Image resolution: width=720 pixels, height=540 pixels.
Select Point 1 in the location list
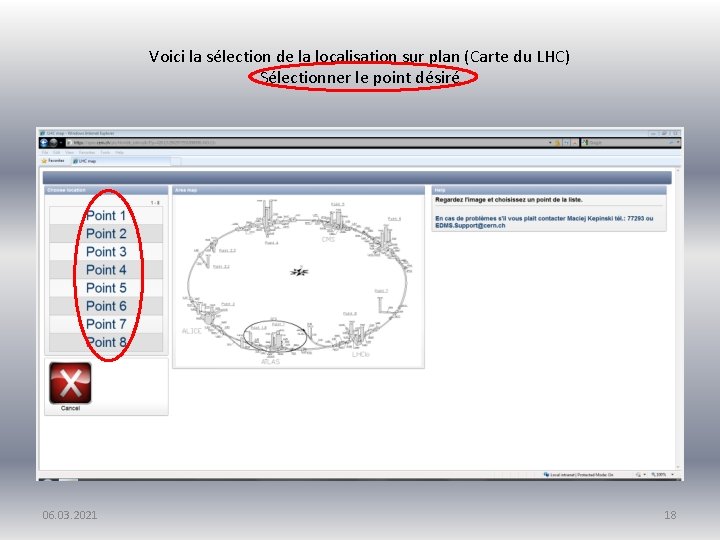tap(106, 215)
